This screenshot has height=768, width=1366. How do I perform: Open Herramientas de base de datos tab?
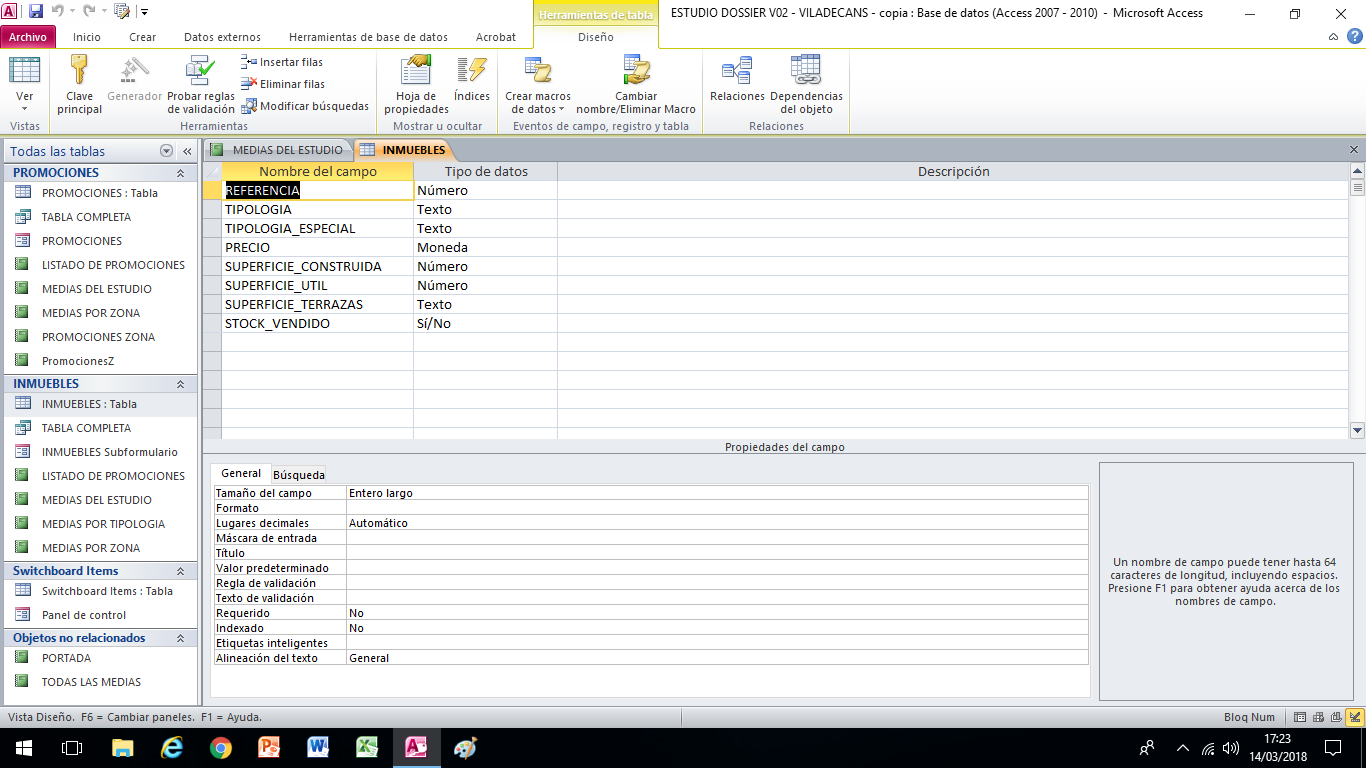tap(368, 37)
